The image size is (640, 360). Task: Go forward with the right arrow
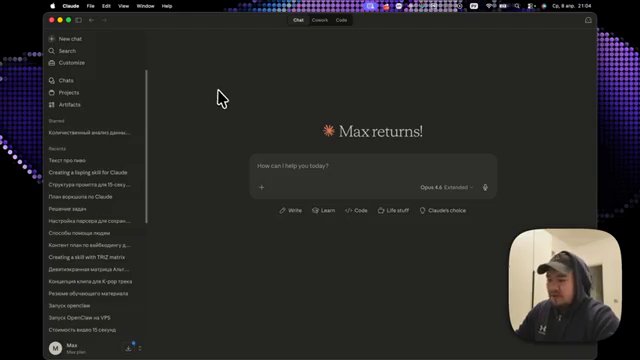(x=104, y=20)
